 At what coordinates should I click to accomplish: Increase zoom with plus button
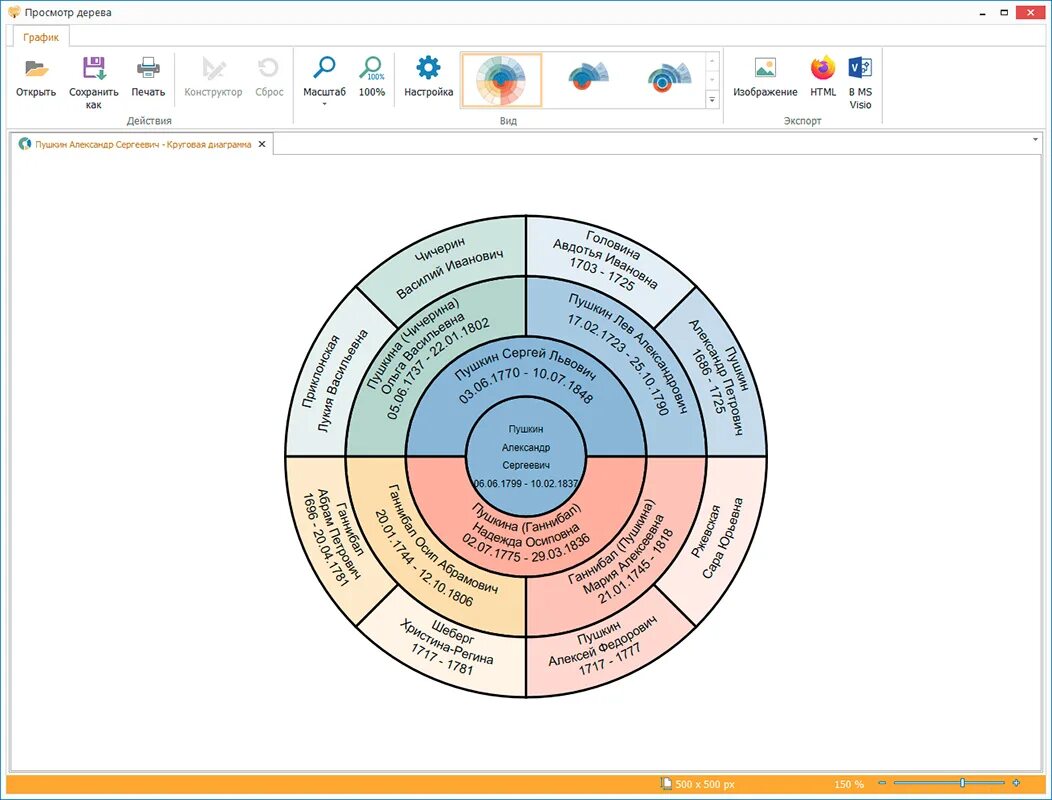pyautogui.click(x=1016, y=783)
